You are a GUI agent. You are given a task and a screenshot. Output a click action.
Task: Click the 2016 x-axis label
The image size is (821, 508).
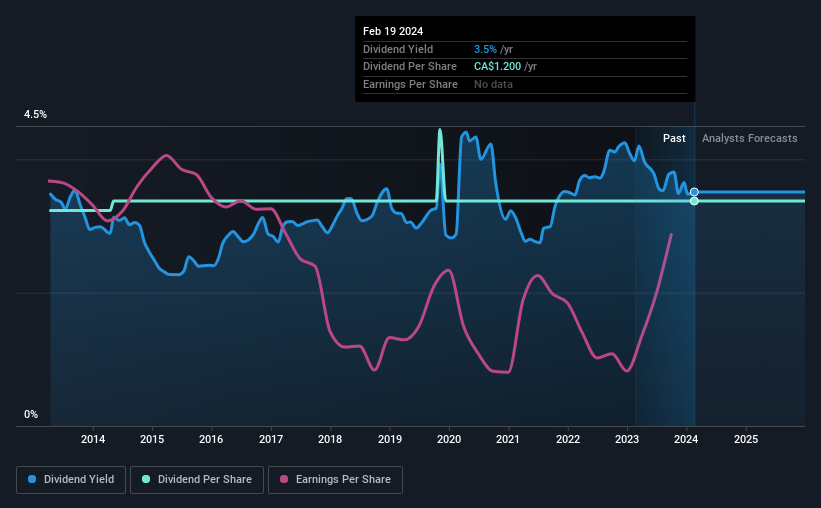(211, 439)
